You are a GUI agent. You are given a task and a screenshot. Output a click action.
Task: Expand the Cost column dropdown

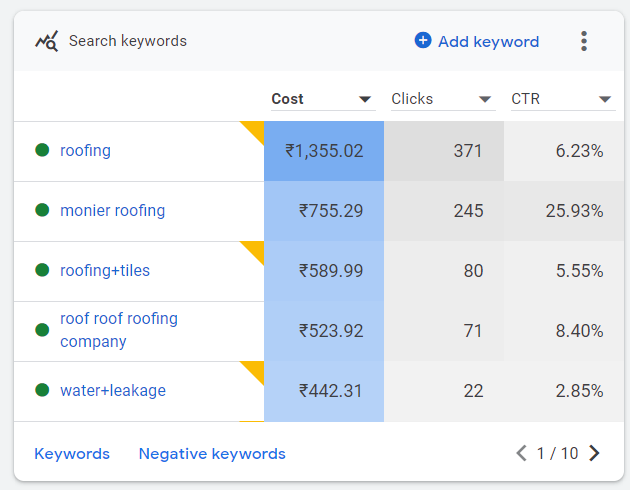pyautogui.click(x=365, y=99)
